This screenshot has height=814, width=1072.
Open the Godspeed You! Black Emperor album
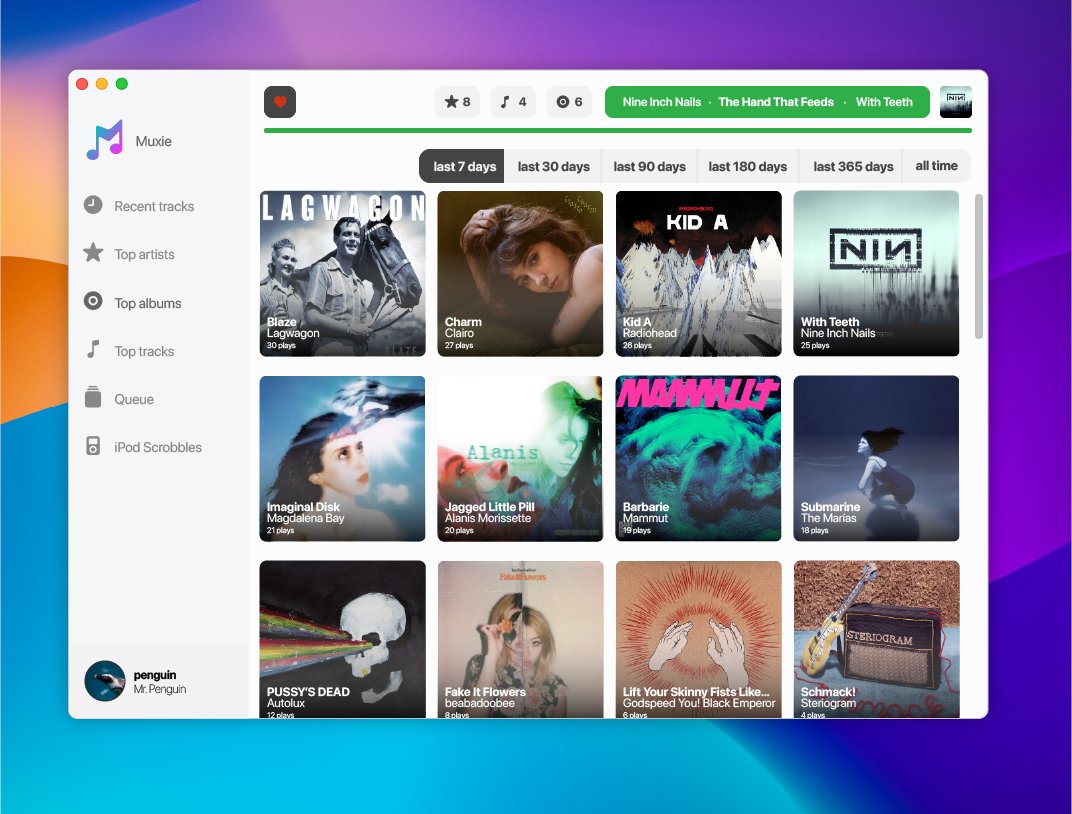click(699, 639)
